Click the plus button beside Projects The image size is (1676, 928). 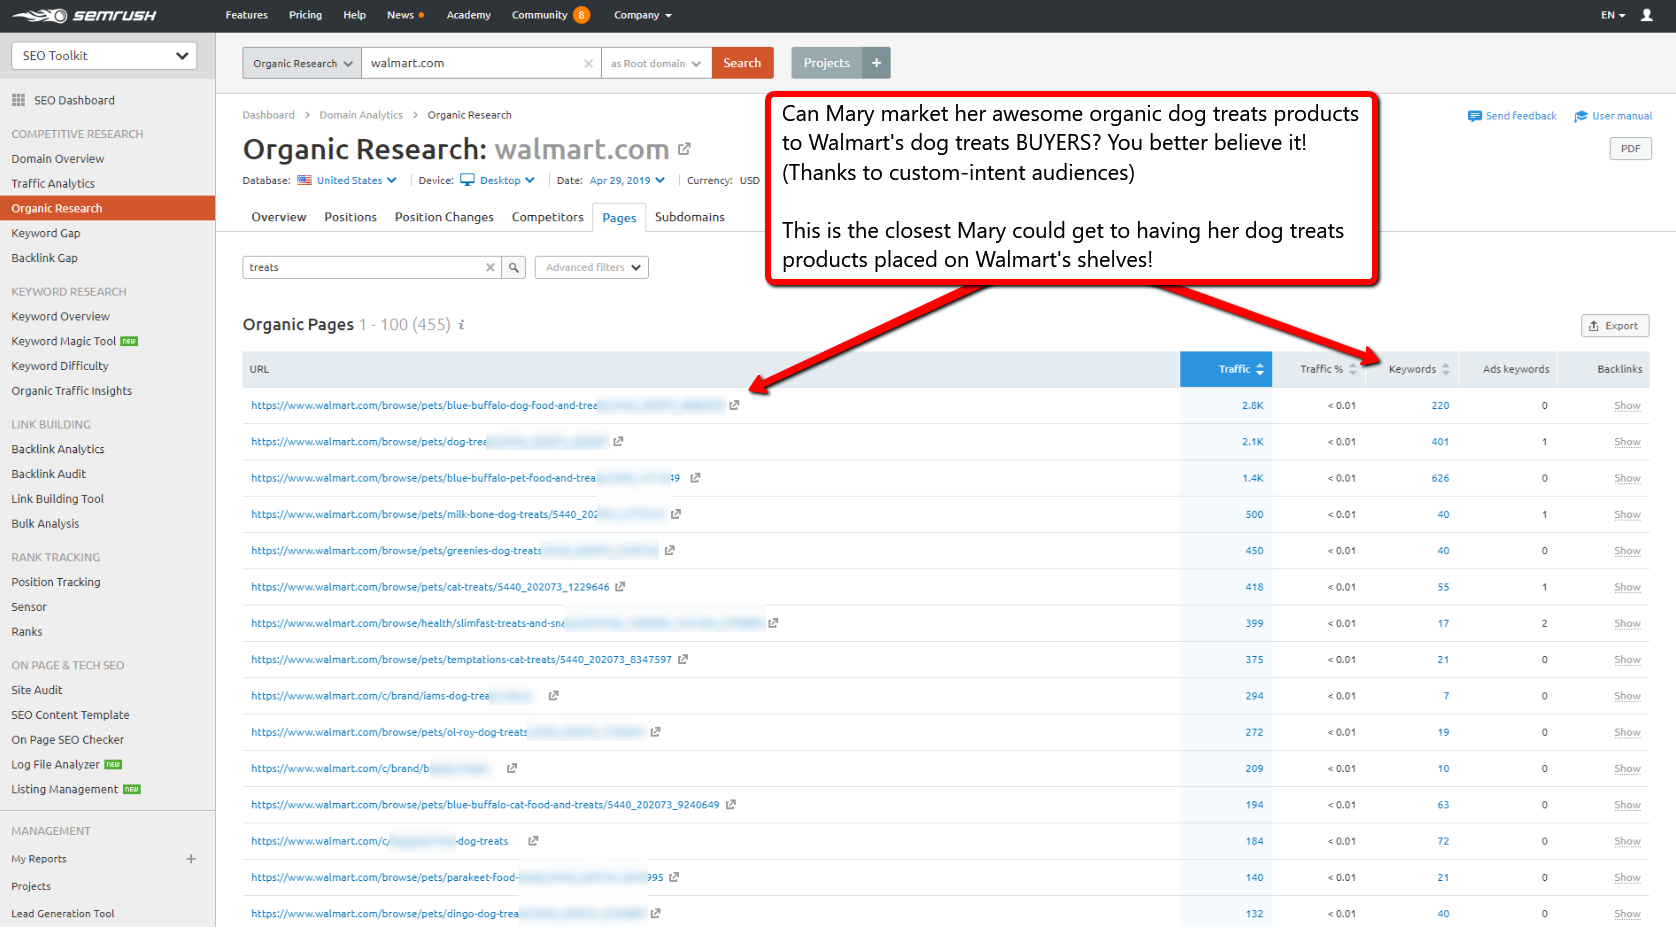[876, 63]
